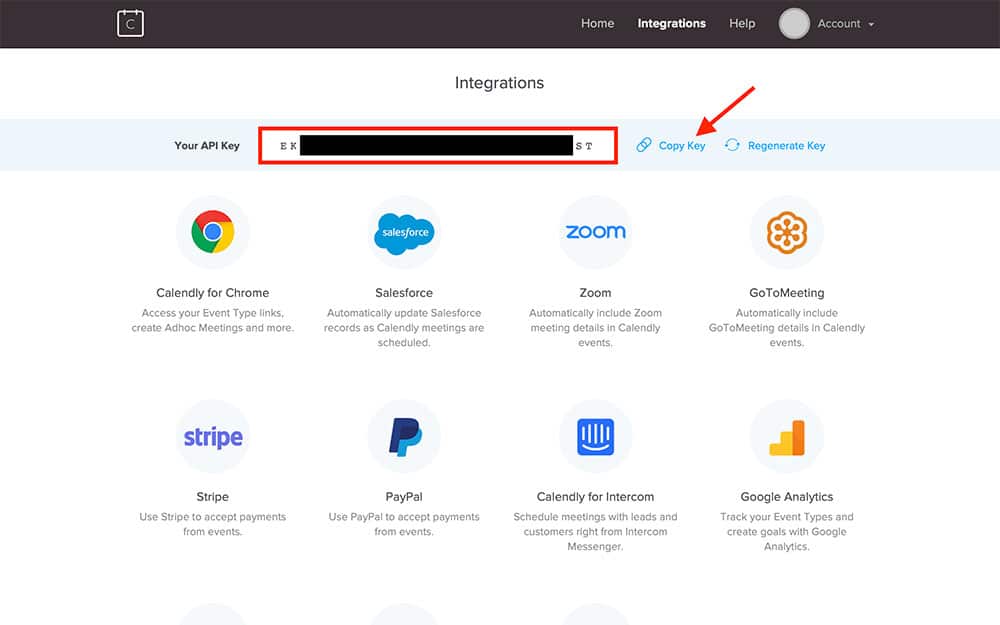Select the Zoom integration icon
Viewport: 1000px width, 625px height.
point(595,232)
